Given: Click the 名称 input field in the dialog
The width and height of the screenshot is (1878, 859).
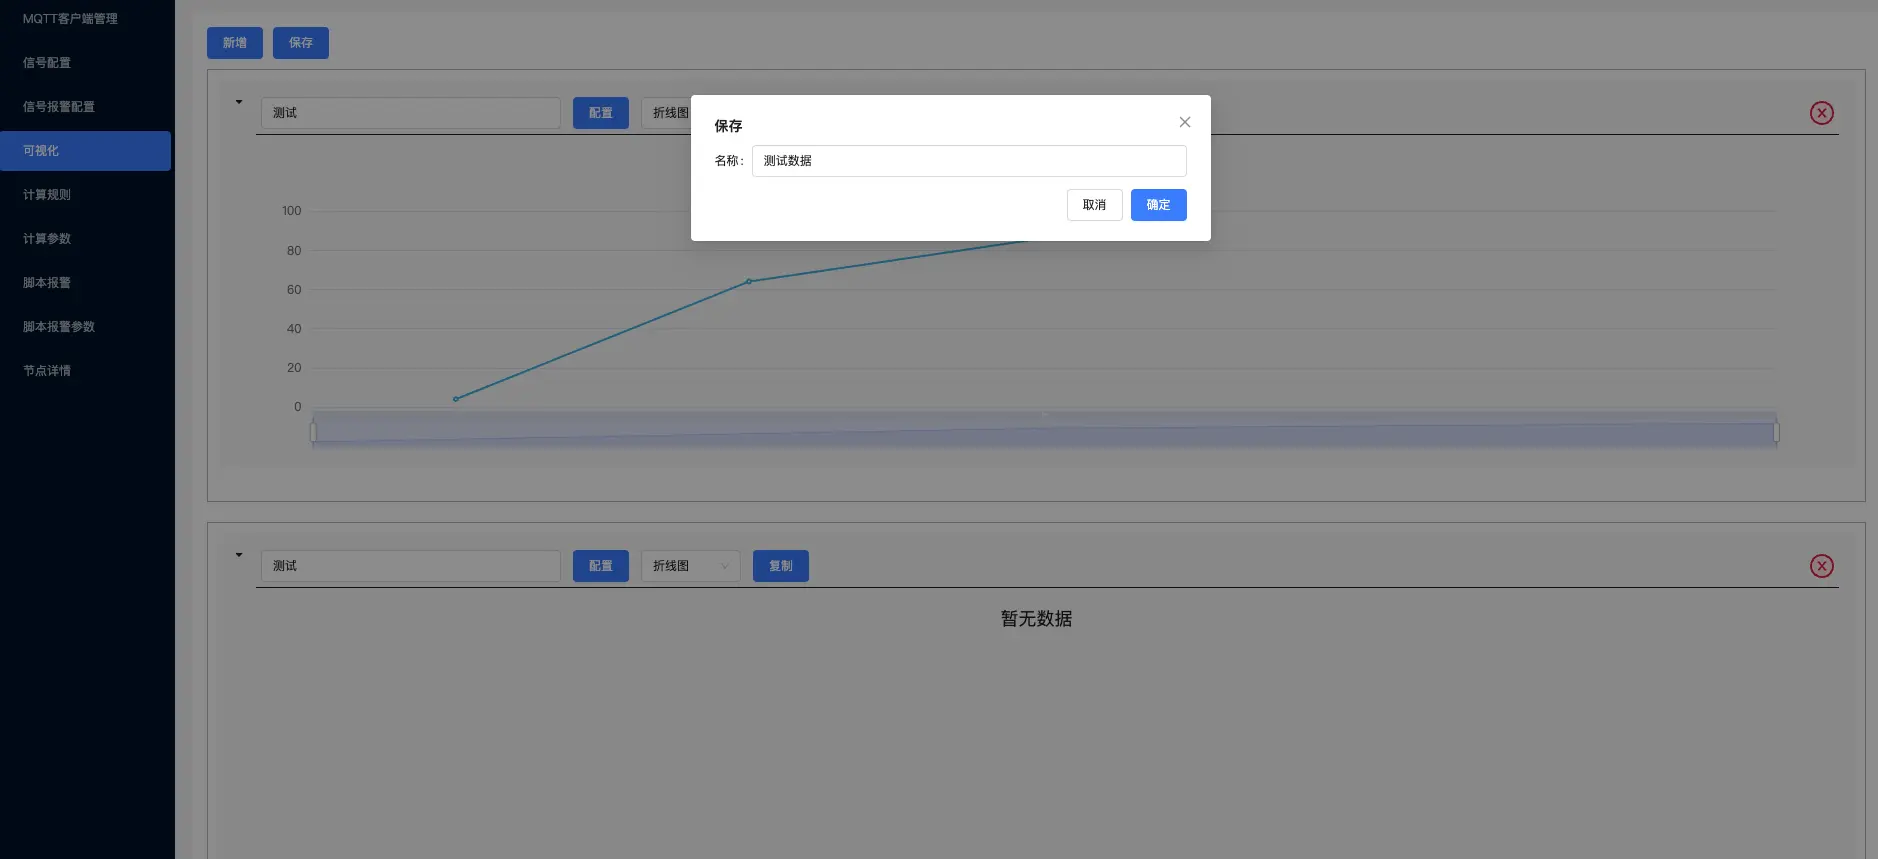Looking at the screenshot, I should click(x=969, y=161).
